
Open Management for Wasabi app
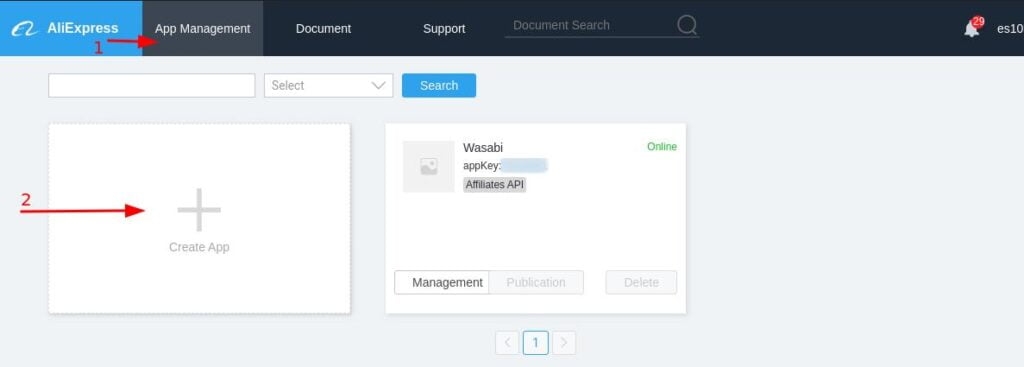441,283
